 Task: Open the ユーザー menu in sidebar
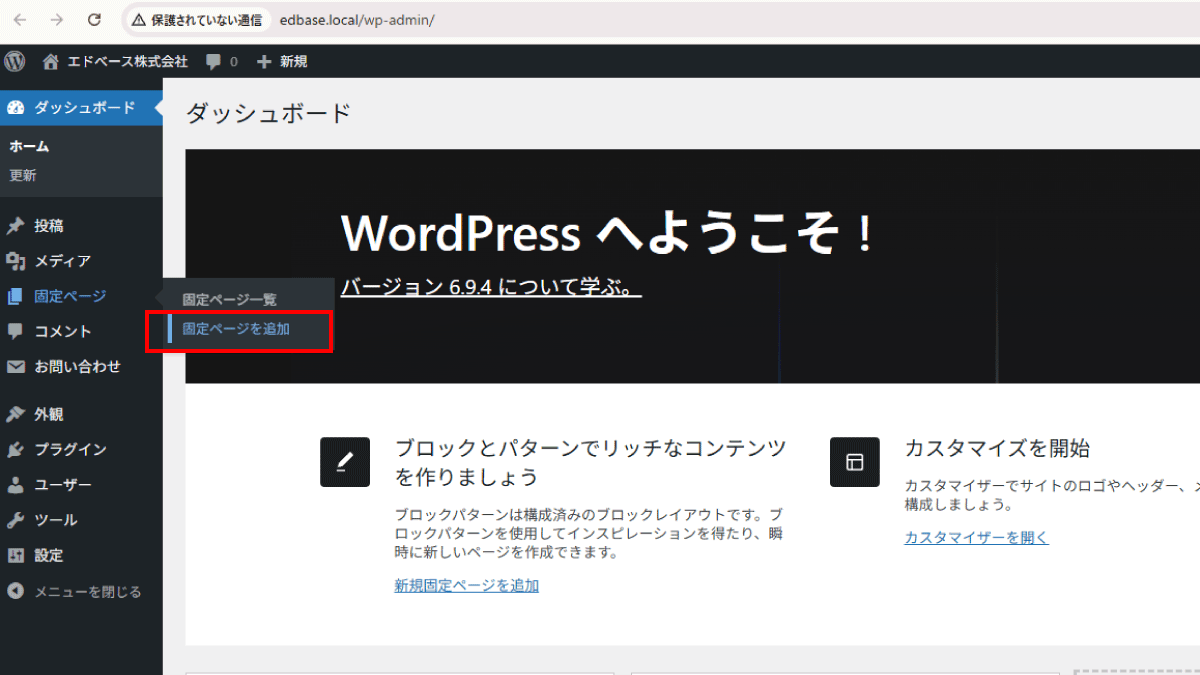[x=62, y=485]
